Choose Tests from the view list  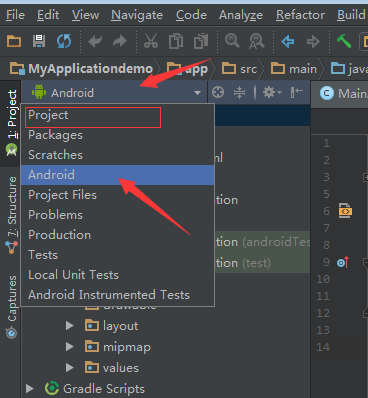click(x=117, y=255)
